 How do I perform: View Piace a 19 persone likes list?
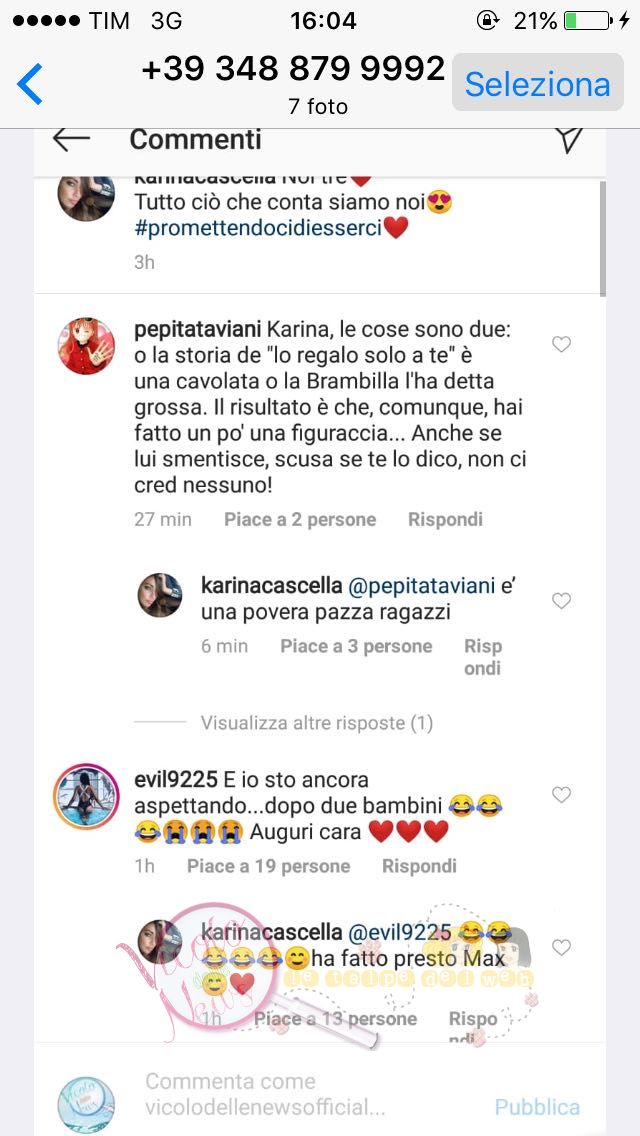click(x=268, y=866)
